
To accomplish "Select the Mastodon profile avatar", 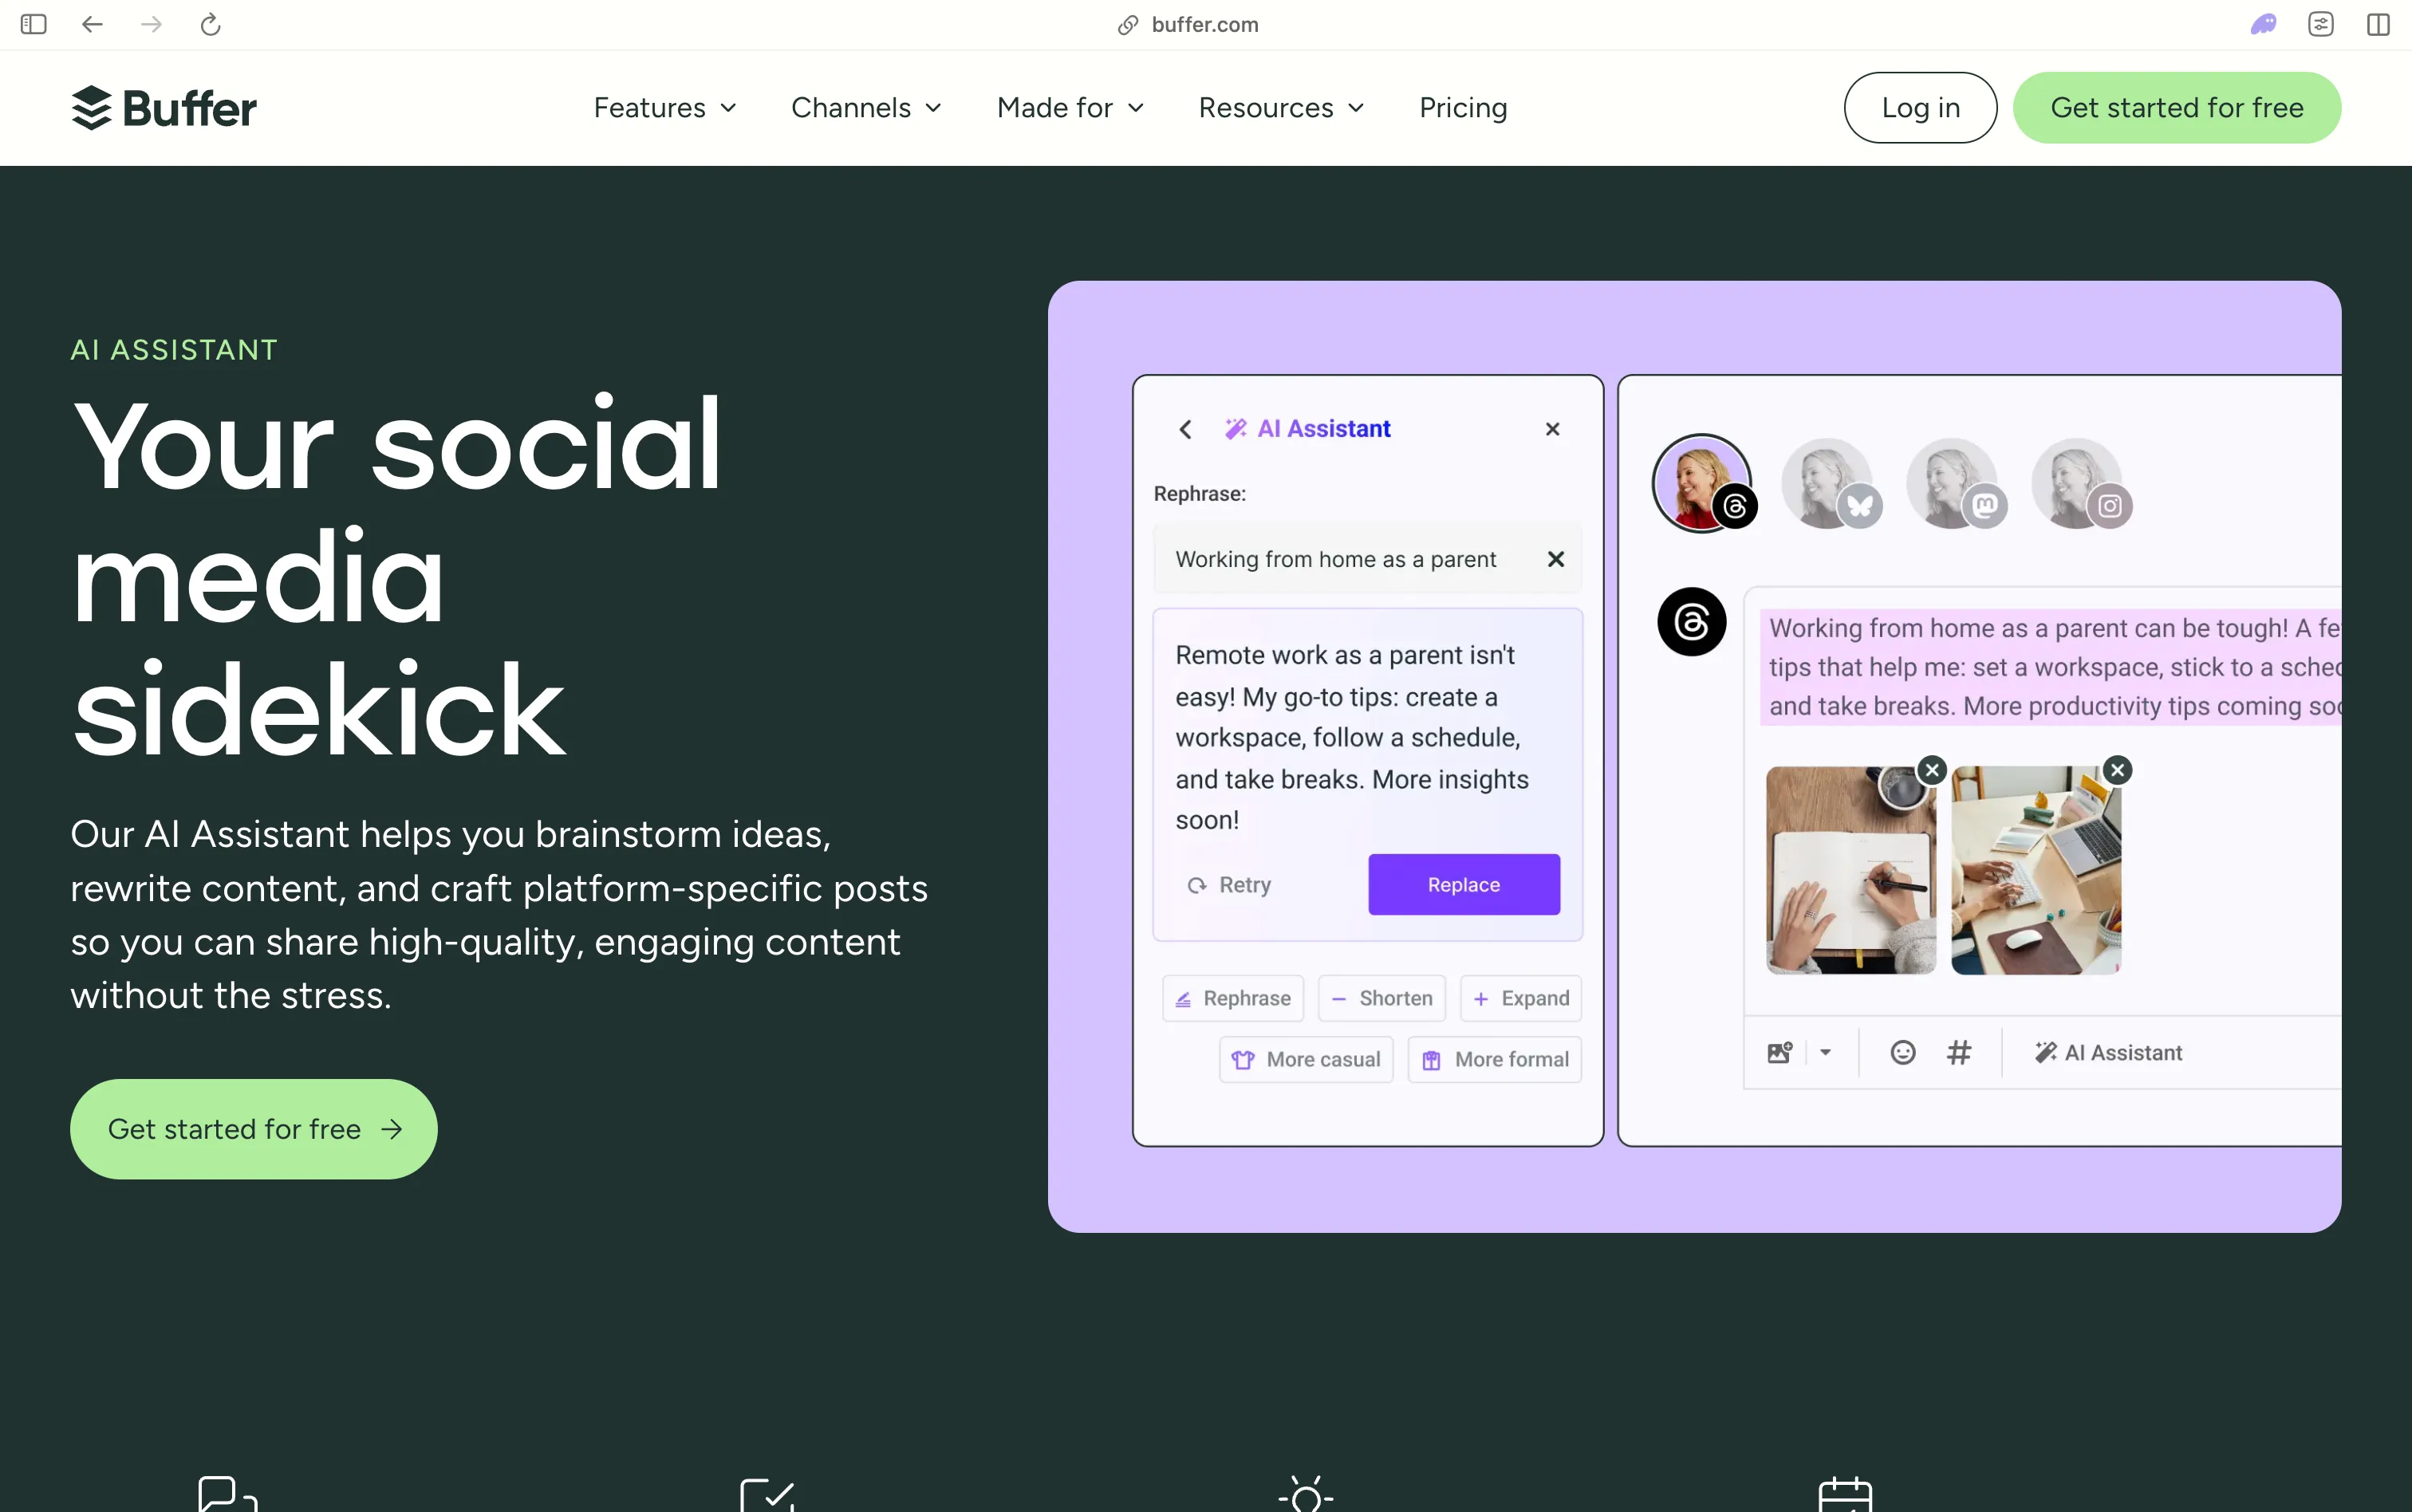I will (1955, 484).
